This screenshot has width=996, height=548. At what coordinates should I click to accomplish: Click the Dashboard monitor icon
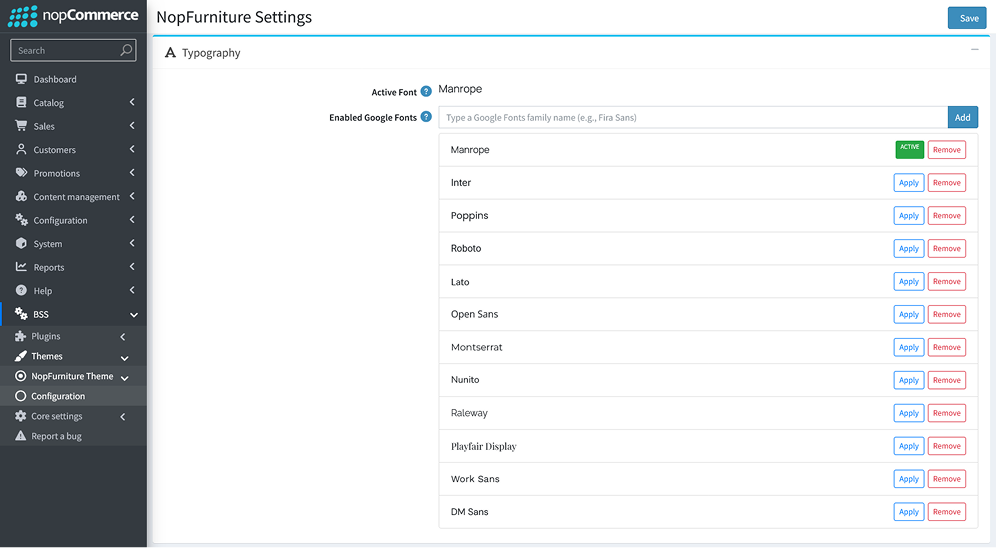point(21,79)
